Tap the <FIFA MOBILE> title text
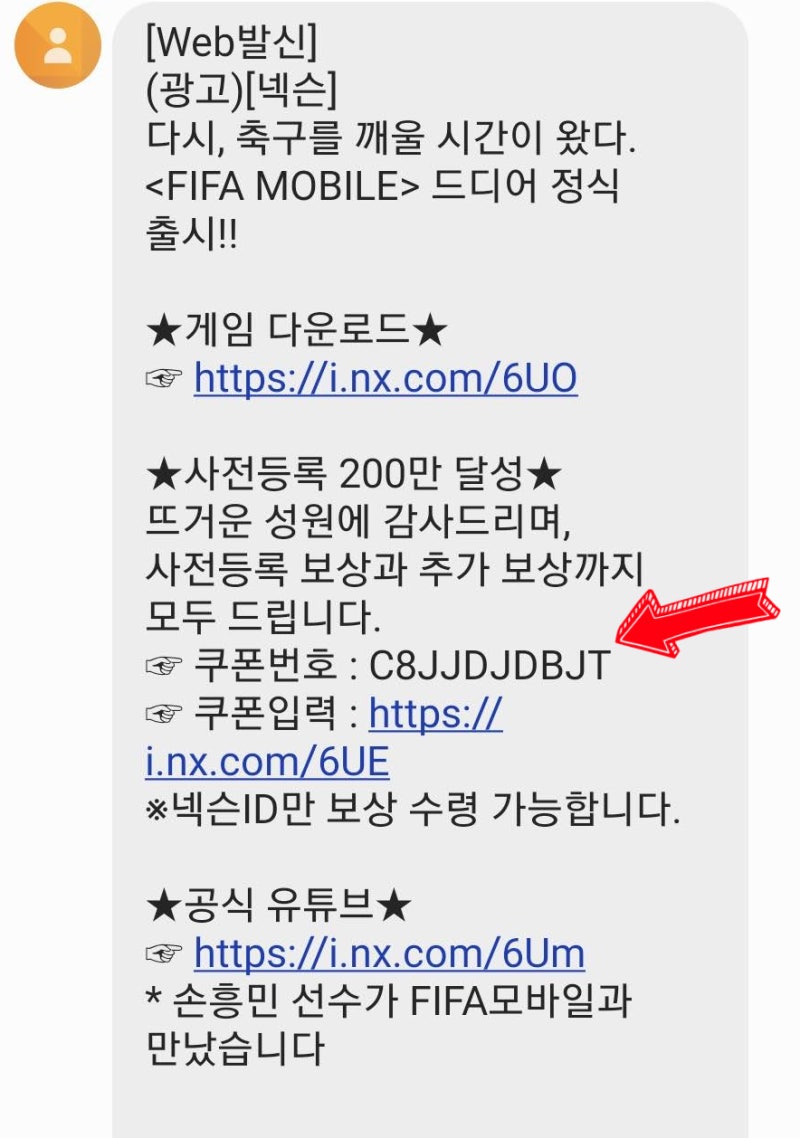The image size is (800, 1138). coord(282,186)
